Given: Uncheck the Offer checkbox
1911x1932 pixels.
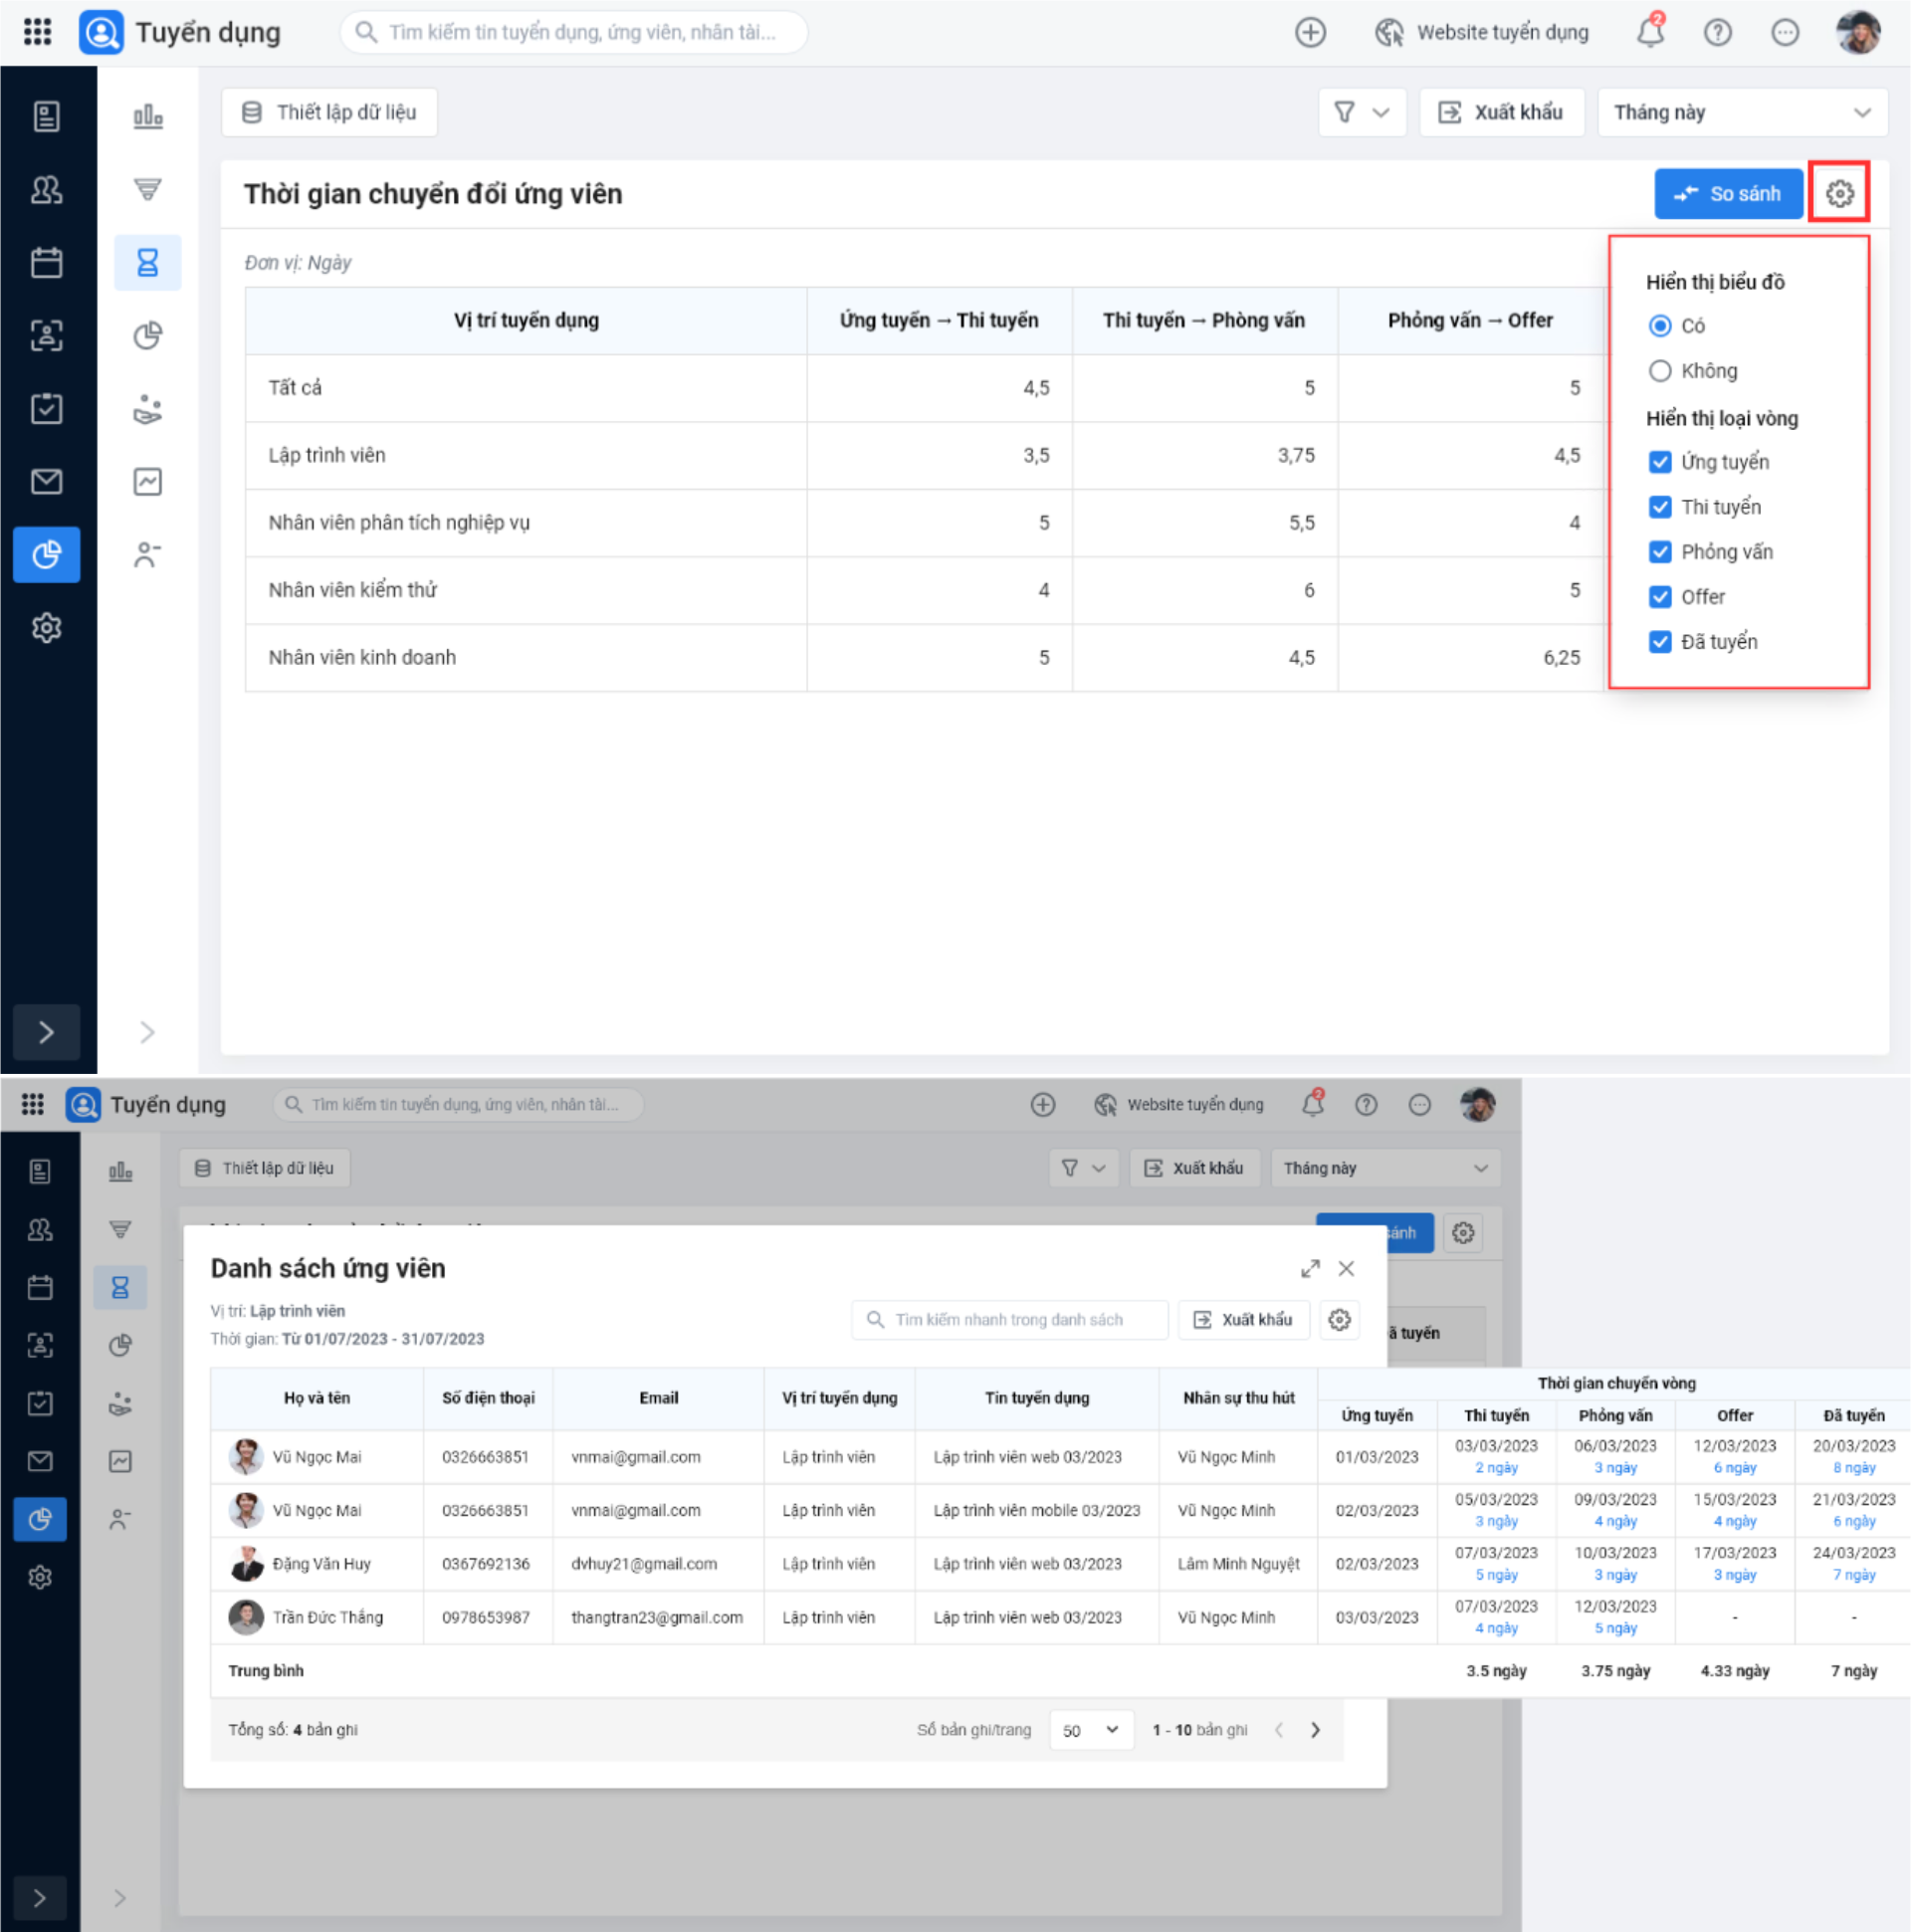Looking at the screenshot, I should tap(1659, 597).
